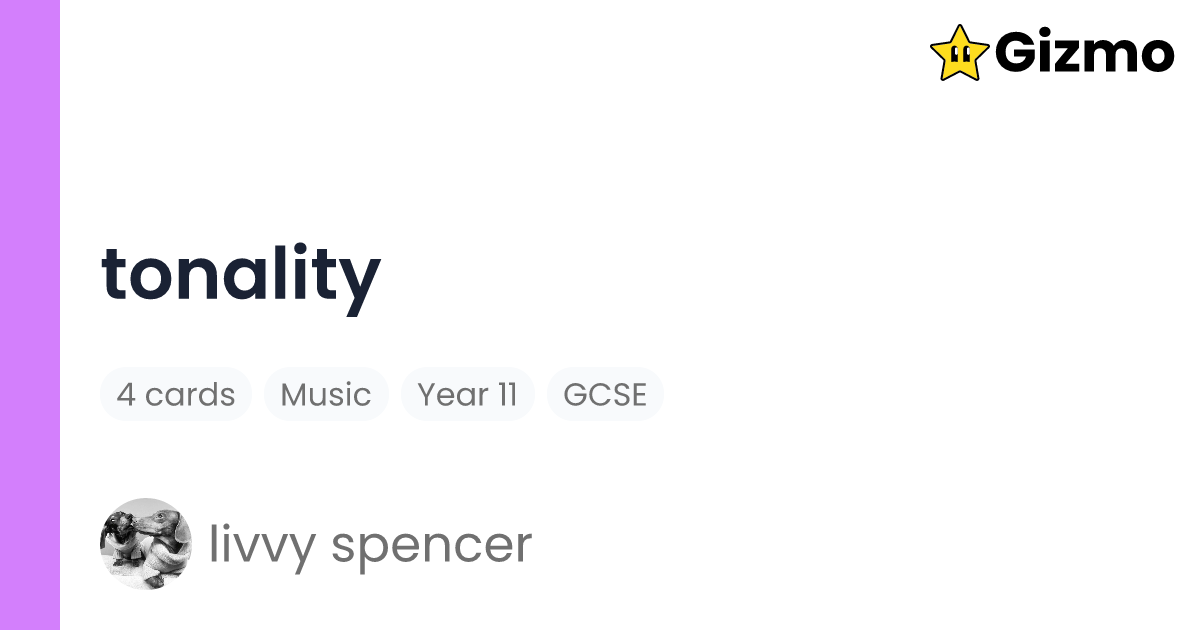This screenshot has height=630, width=1200.
Task: Click the word cards in first chip
Action: [190, 394]
